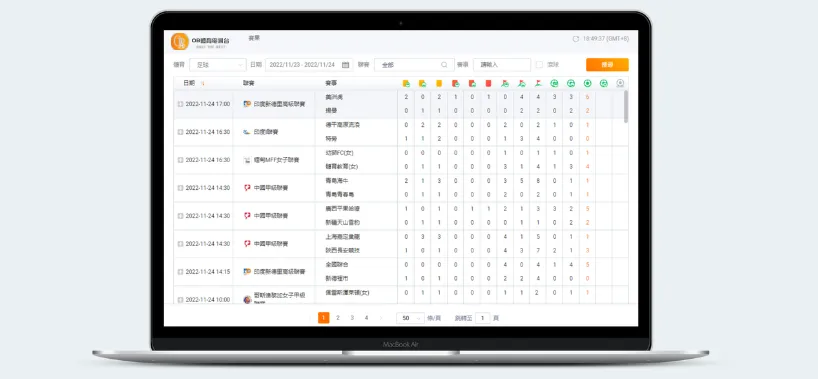Screen dimensions: 818x379
Task: Go to next page with arrow
Action: (380, 318)
